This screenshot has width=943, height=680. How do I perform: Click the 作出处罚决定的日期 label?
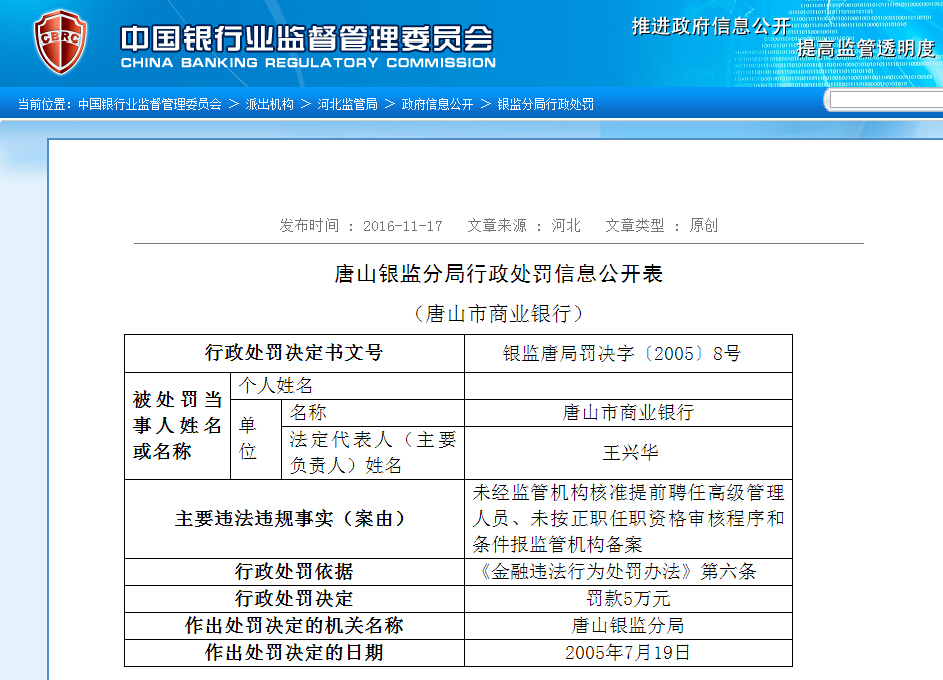coord(294,653)
